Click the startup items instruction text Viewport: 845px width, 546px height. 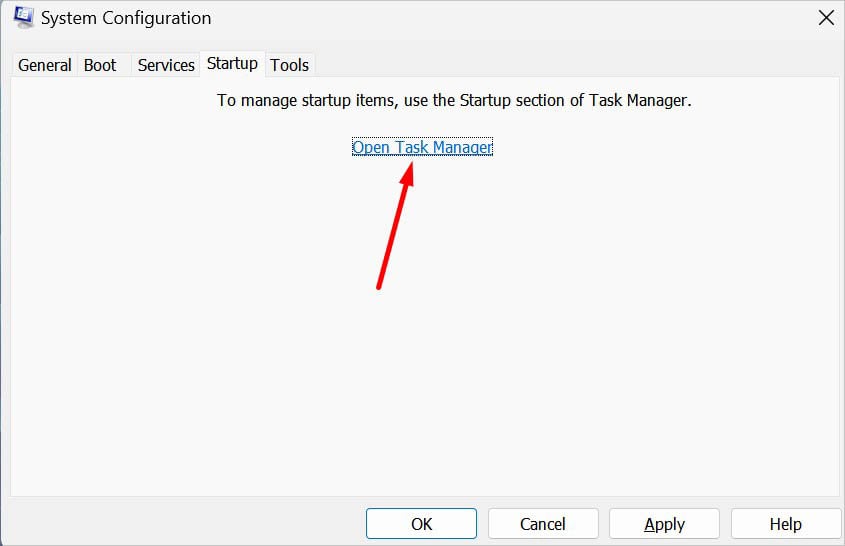coord(454,101)
